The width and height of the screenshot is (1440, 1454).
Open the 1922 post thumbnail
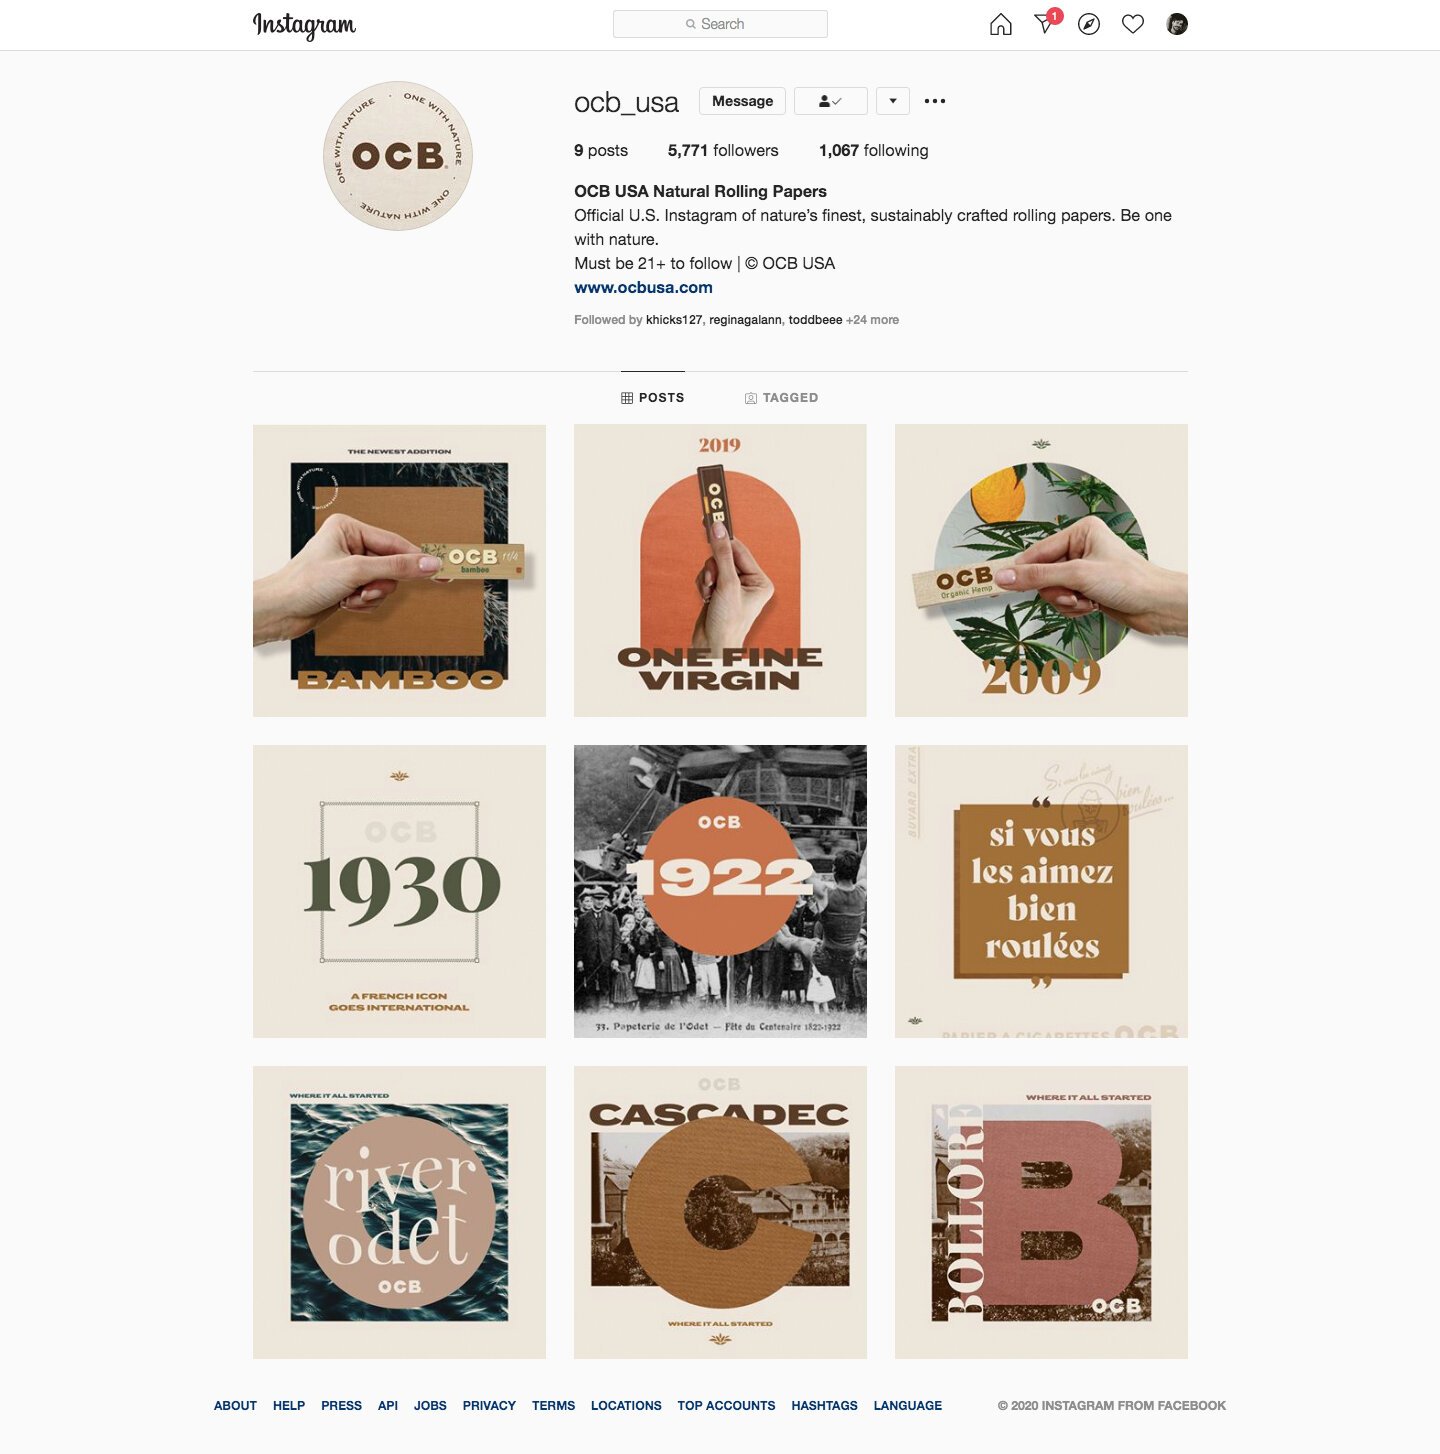[720, 891]
